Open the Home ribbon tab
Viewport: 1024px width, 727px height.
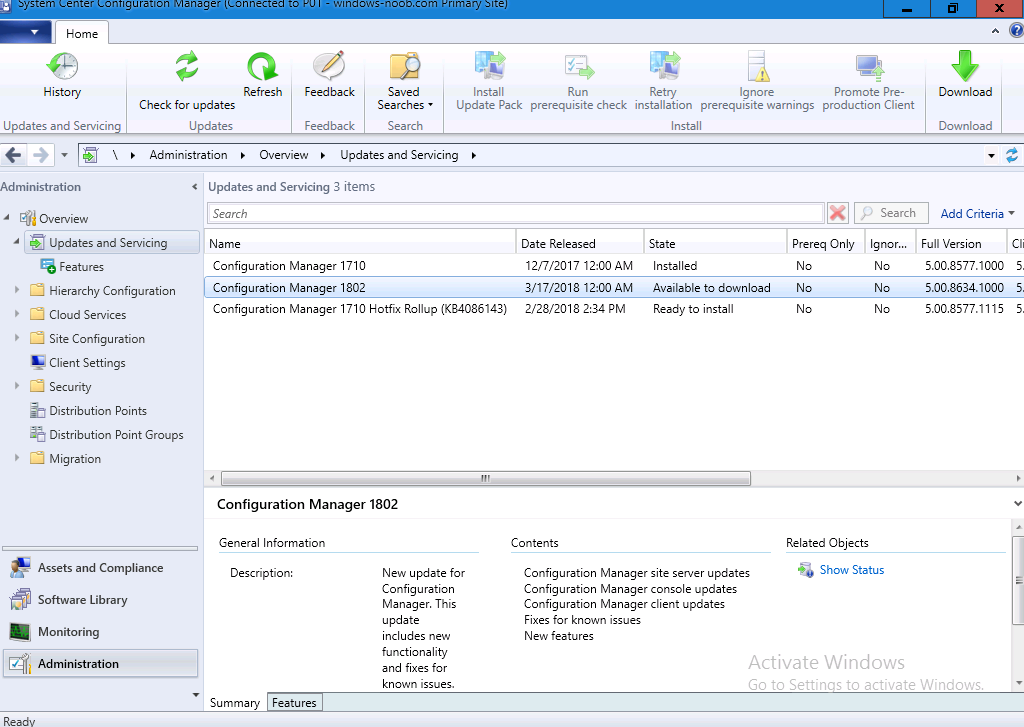82,33
